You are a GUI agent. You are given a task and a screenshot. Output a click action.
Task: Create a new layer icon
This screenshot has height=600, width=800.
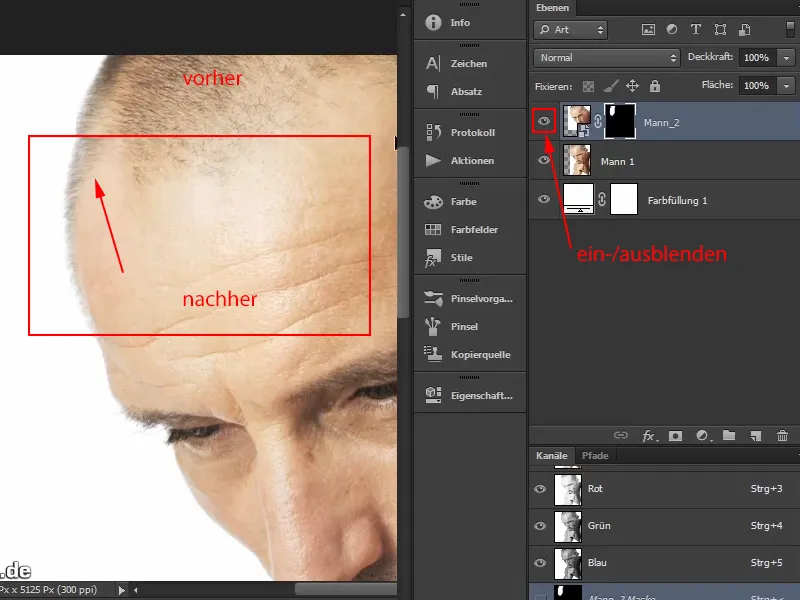756,436
